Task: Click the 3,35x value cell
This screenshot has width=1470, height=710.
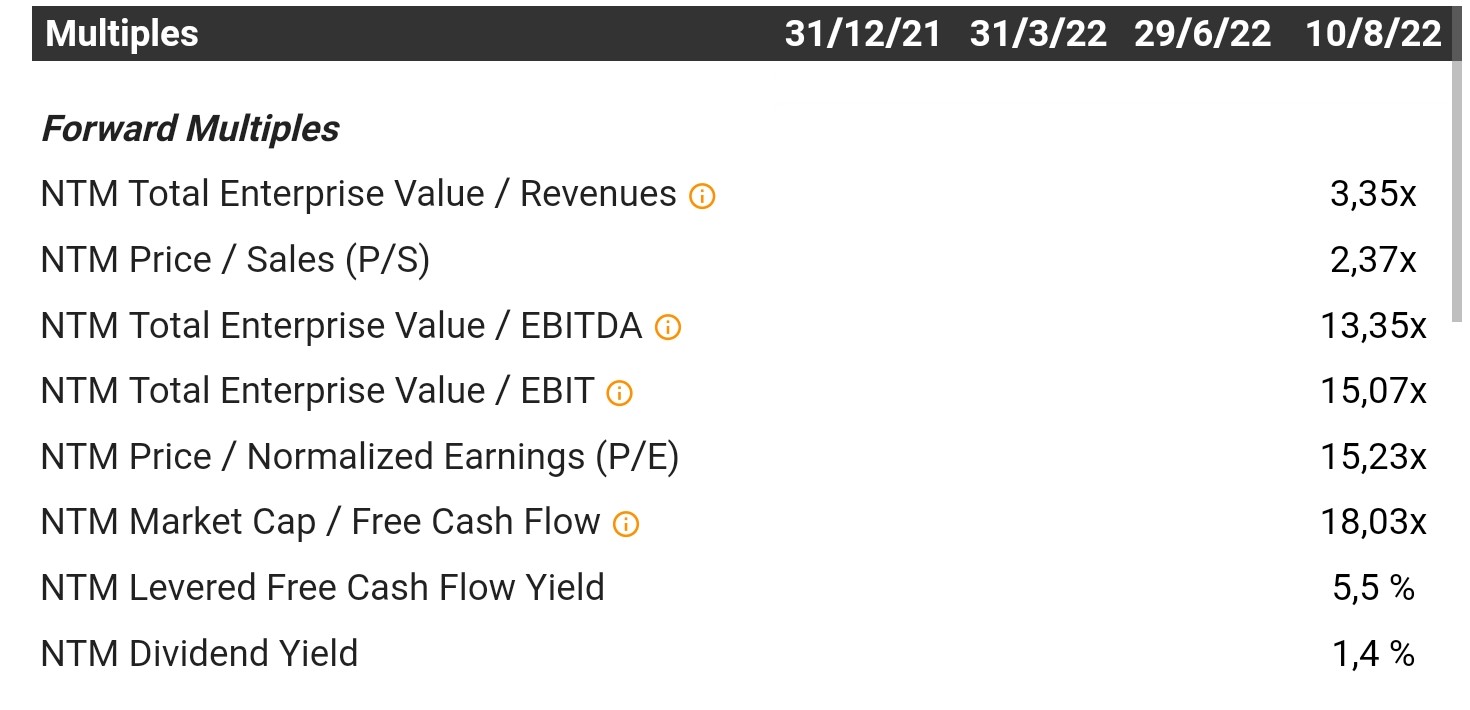Action: click(1373, 194)
